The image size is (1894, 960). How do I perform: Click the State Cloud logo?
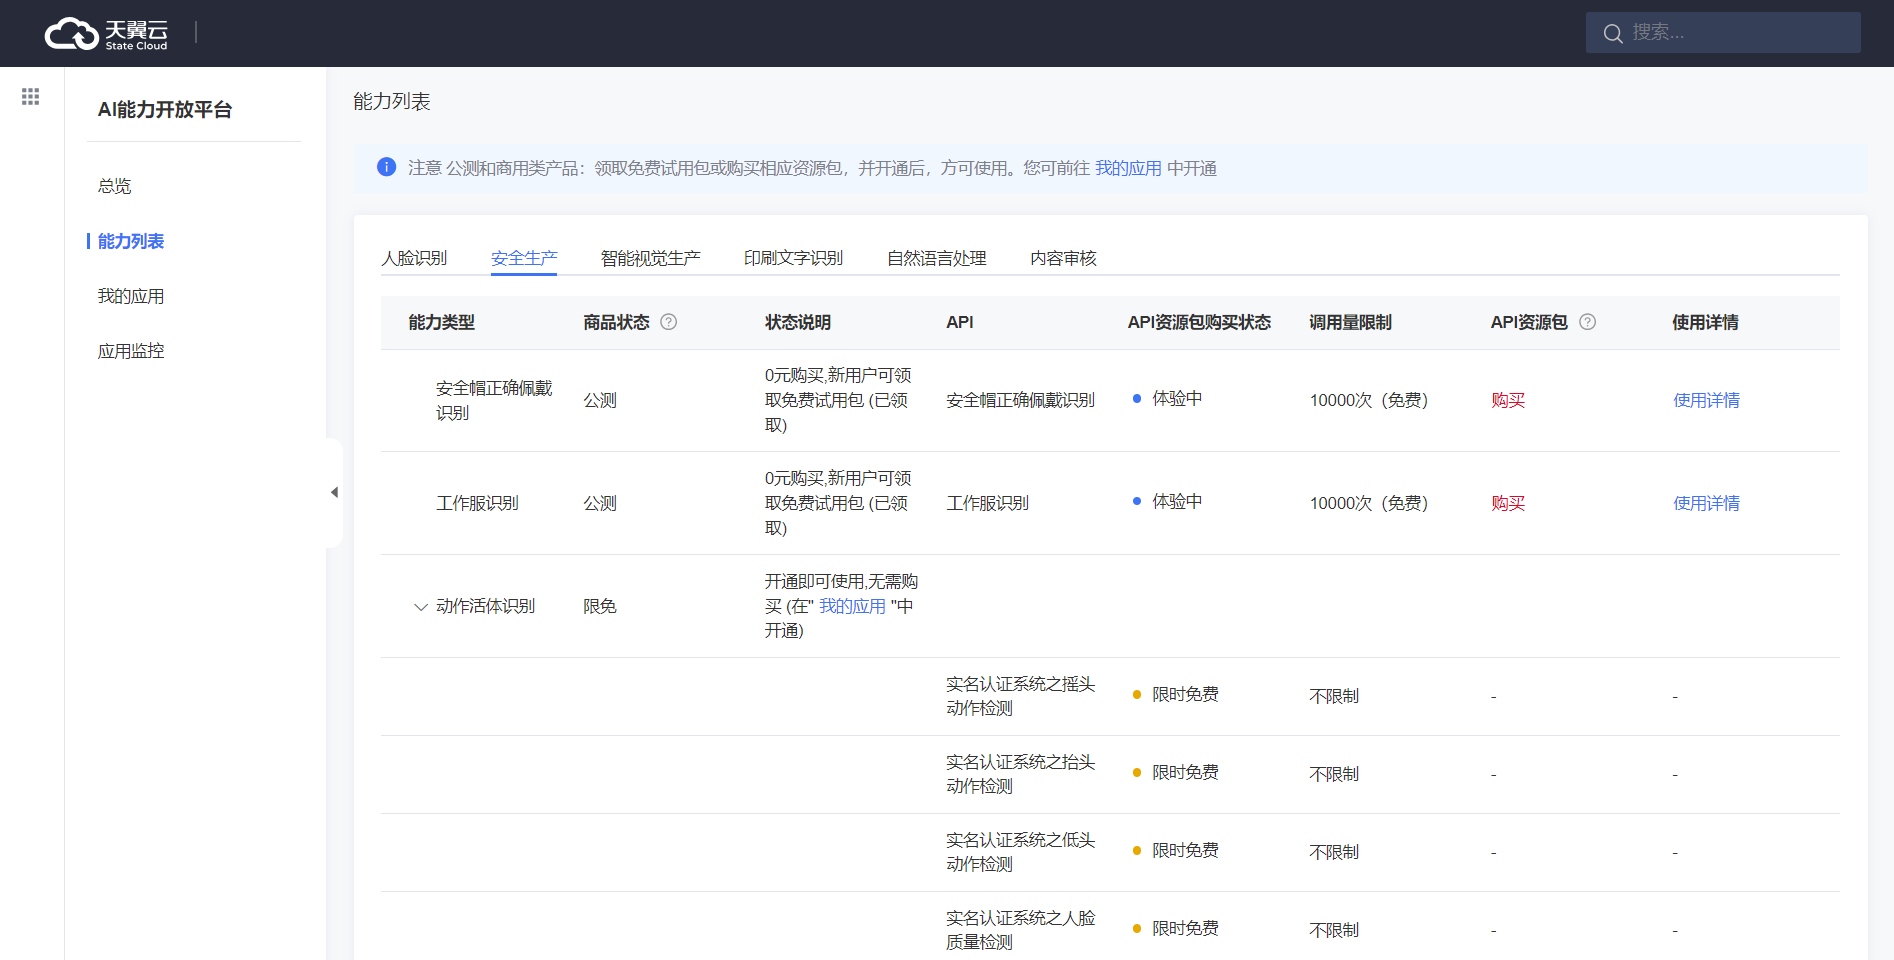pos(106,33)
